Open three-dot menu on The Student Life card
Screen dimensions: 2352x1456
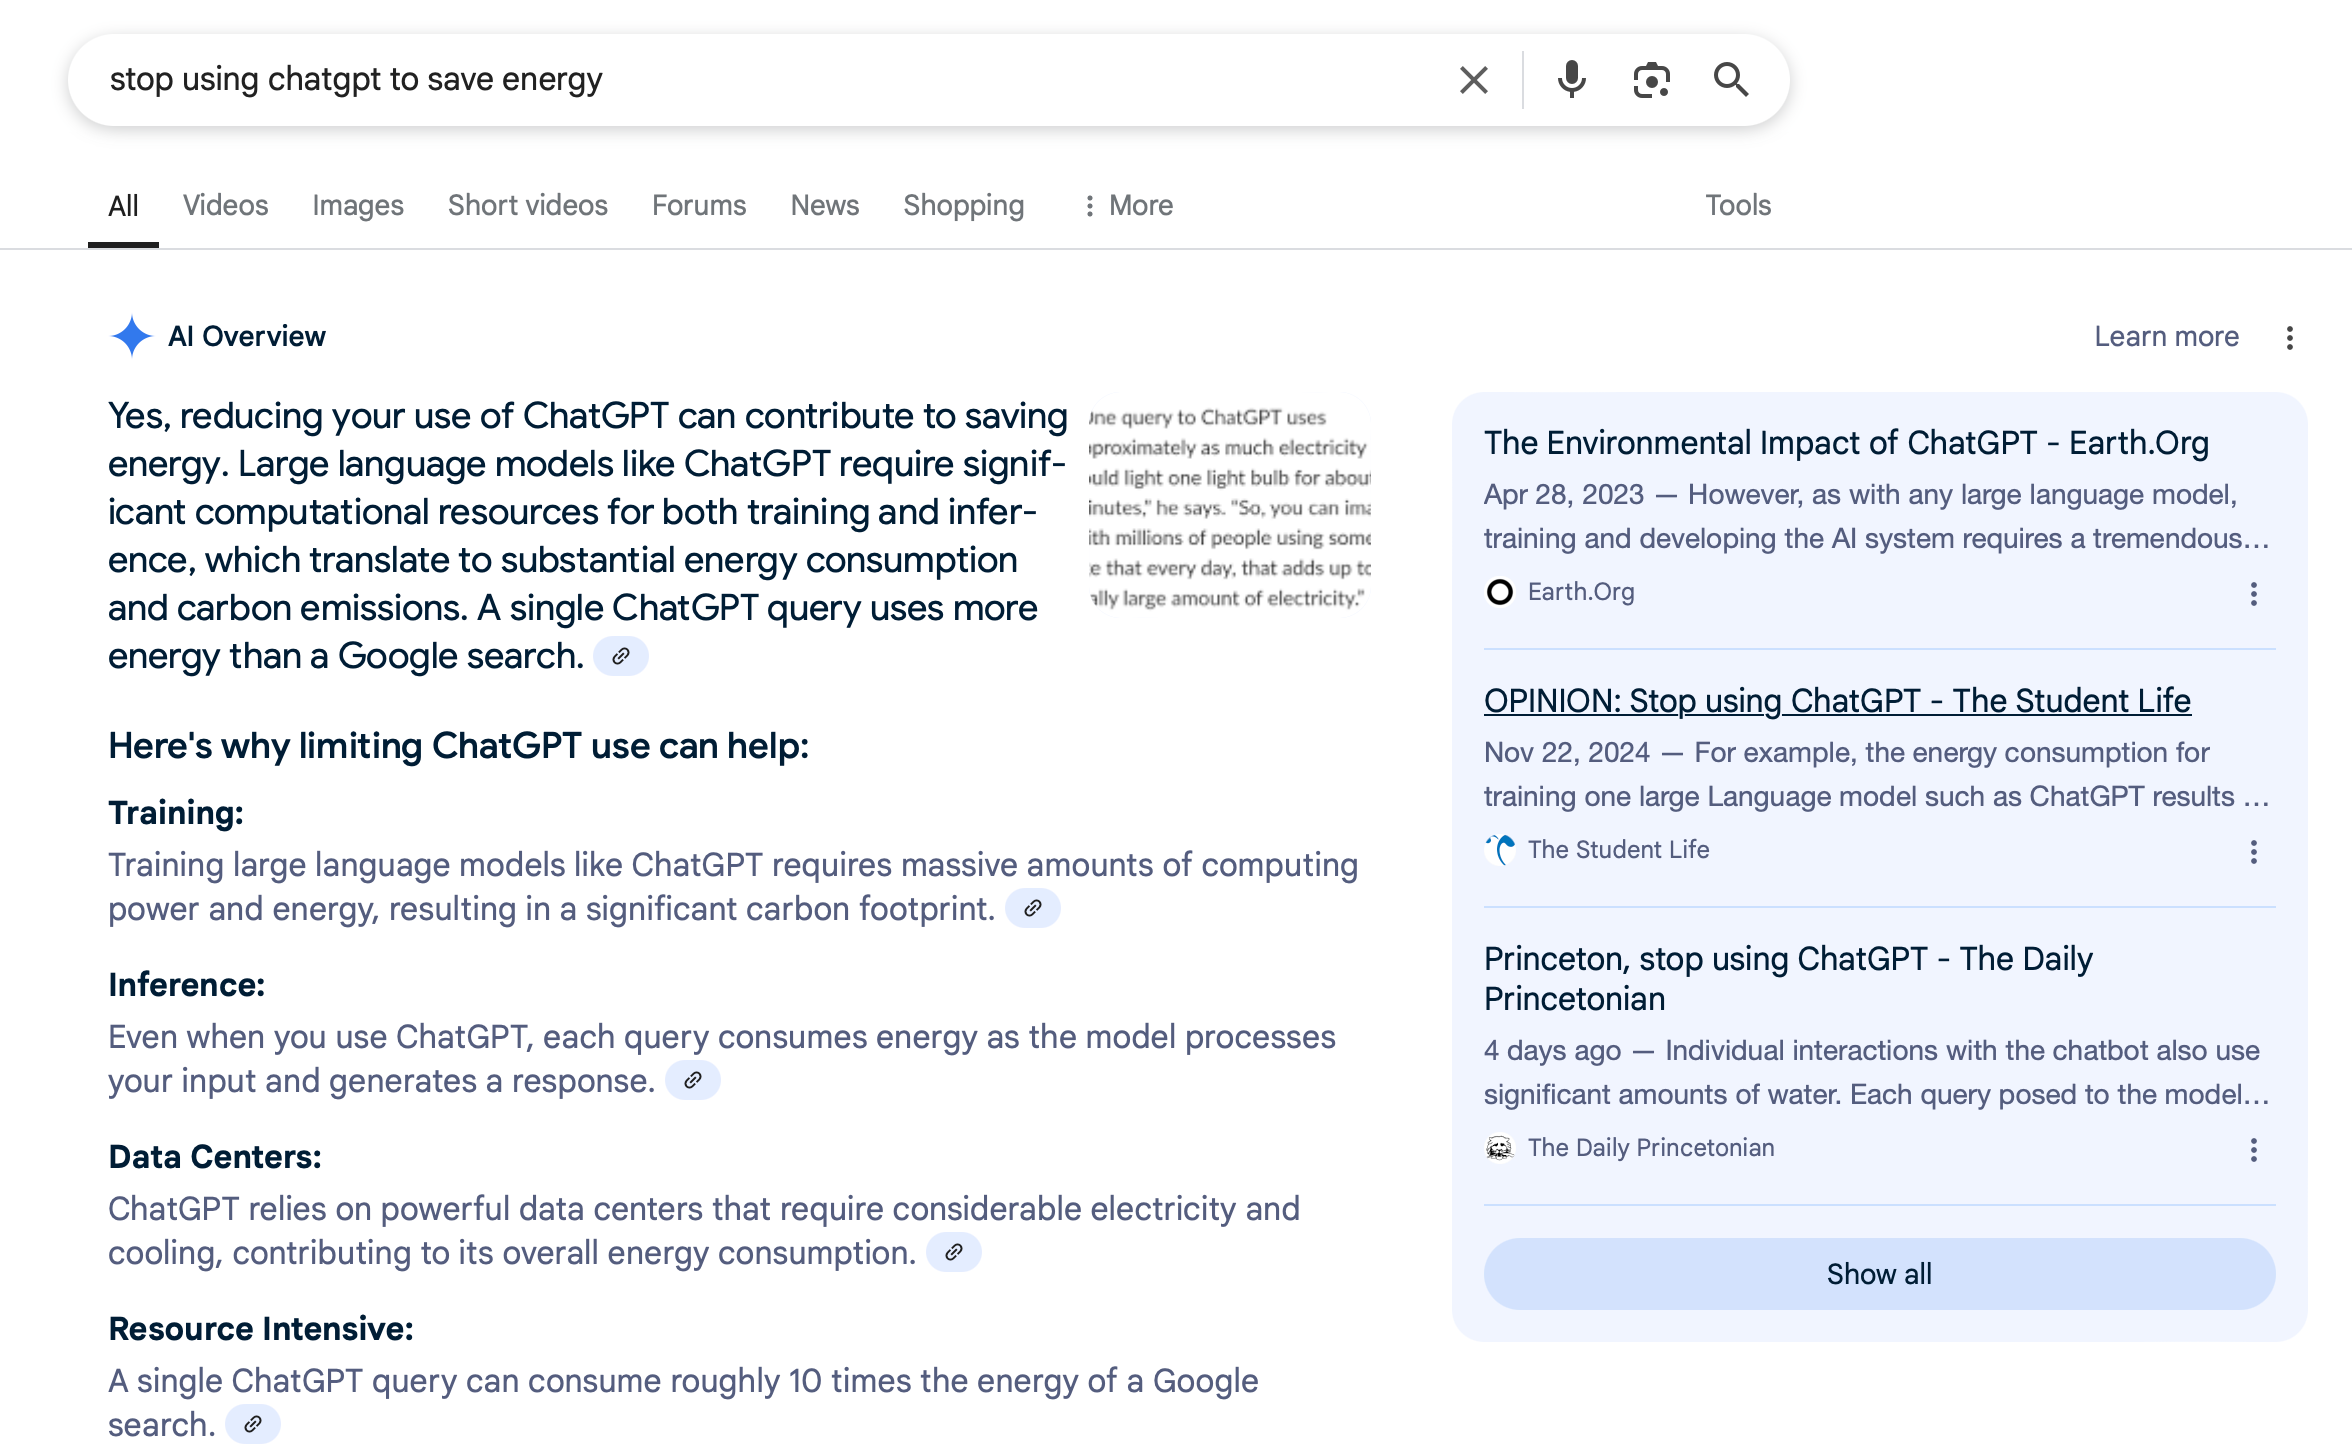coord(2254,852)
